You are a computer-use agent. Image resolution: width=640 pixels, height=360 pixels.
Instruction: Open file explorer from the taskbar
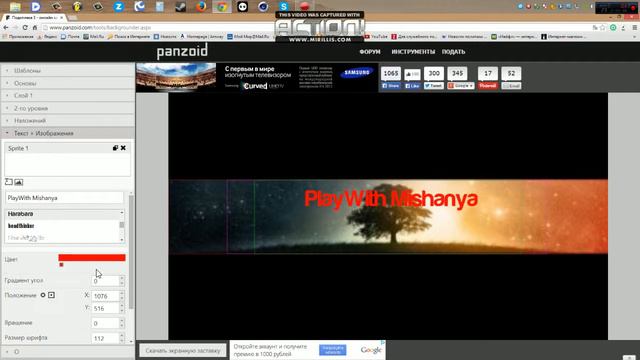15,6
